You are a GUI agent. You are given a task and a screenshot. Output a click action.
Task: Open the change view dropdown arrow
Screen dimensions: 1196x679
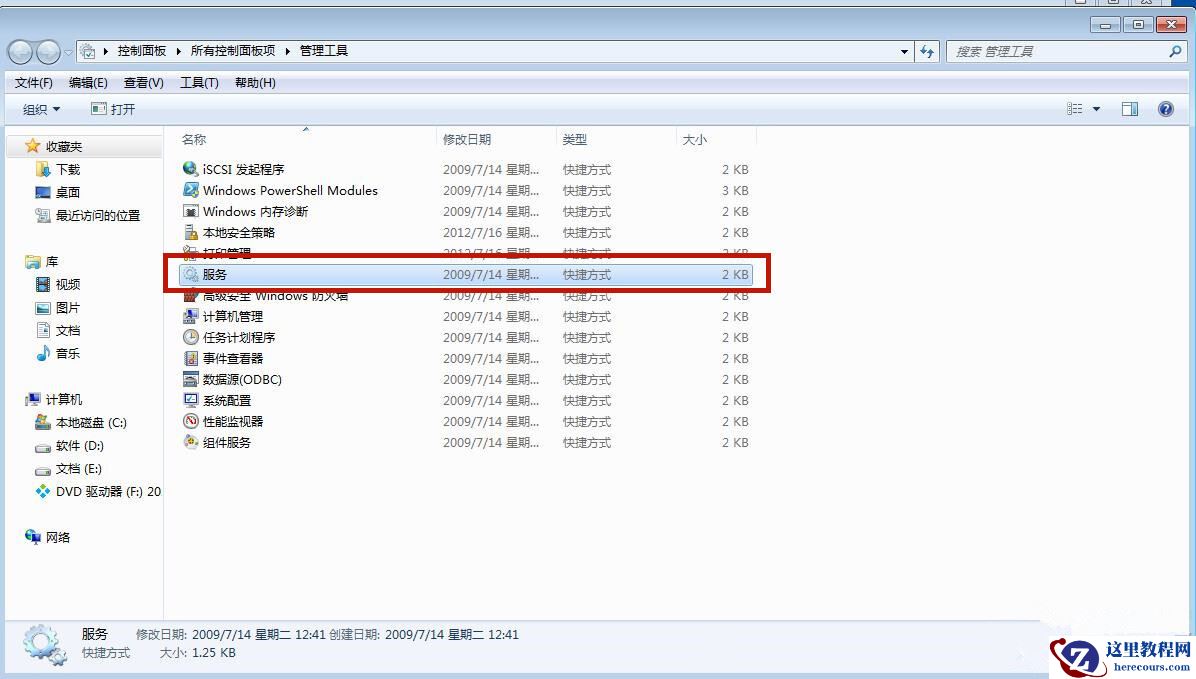(1094, 108)
